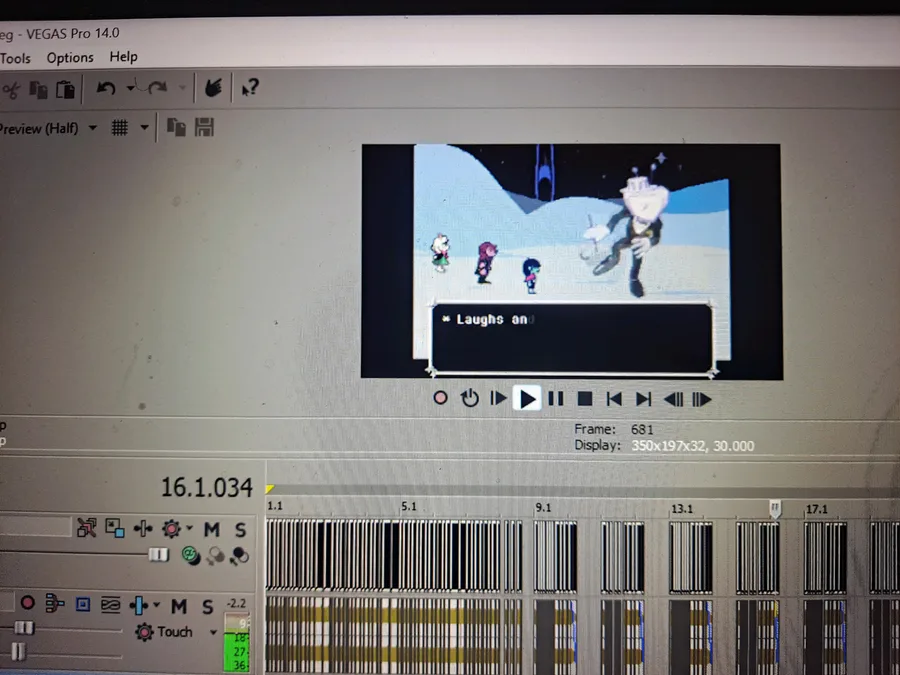Click the audio track volume slider
This screenshot has height=675, width=900.
pos(24,628)
